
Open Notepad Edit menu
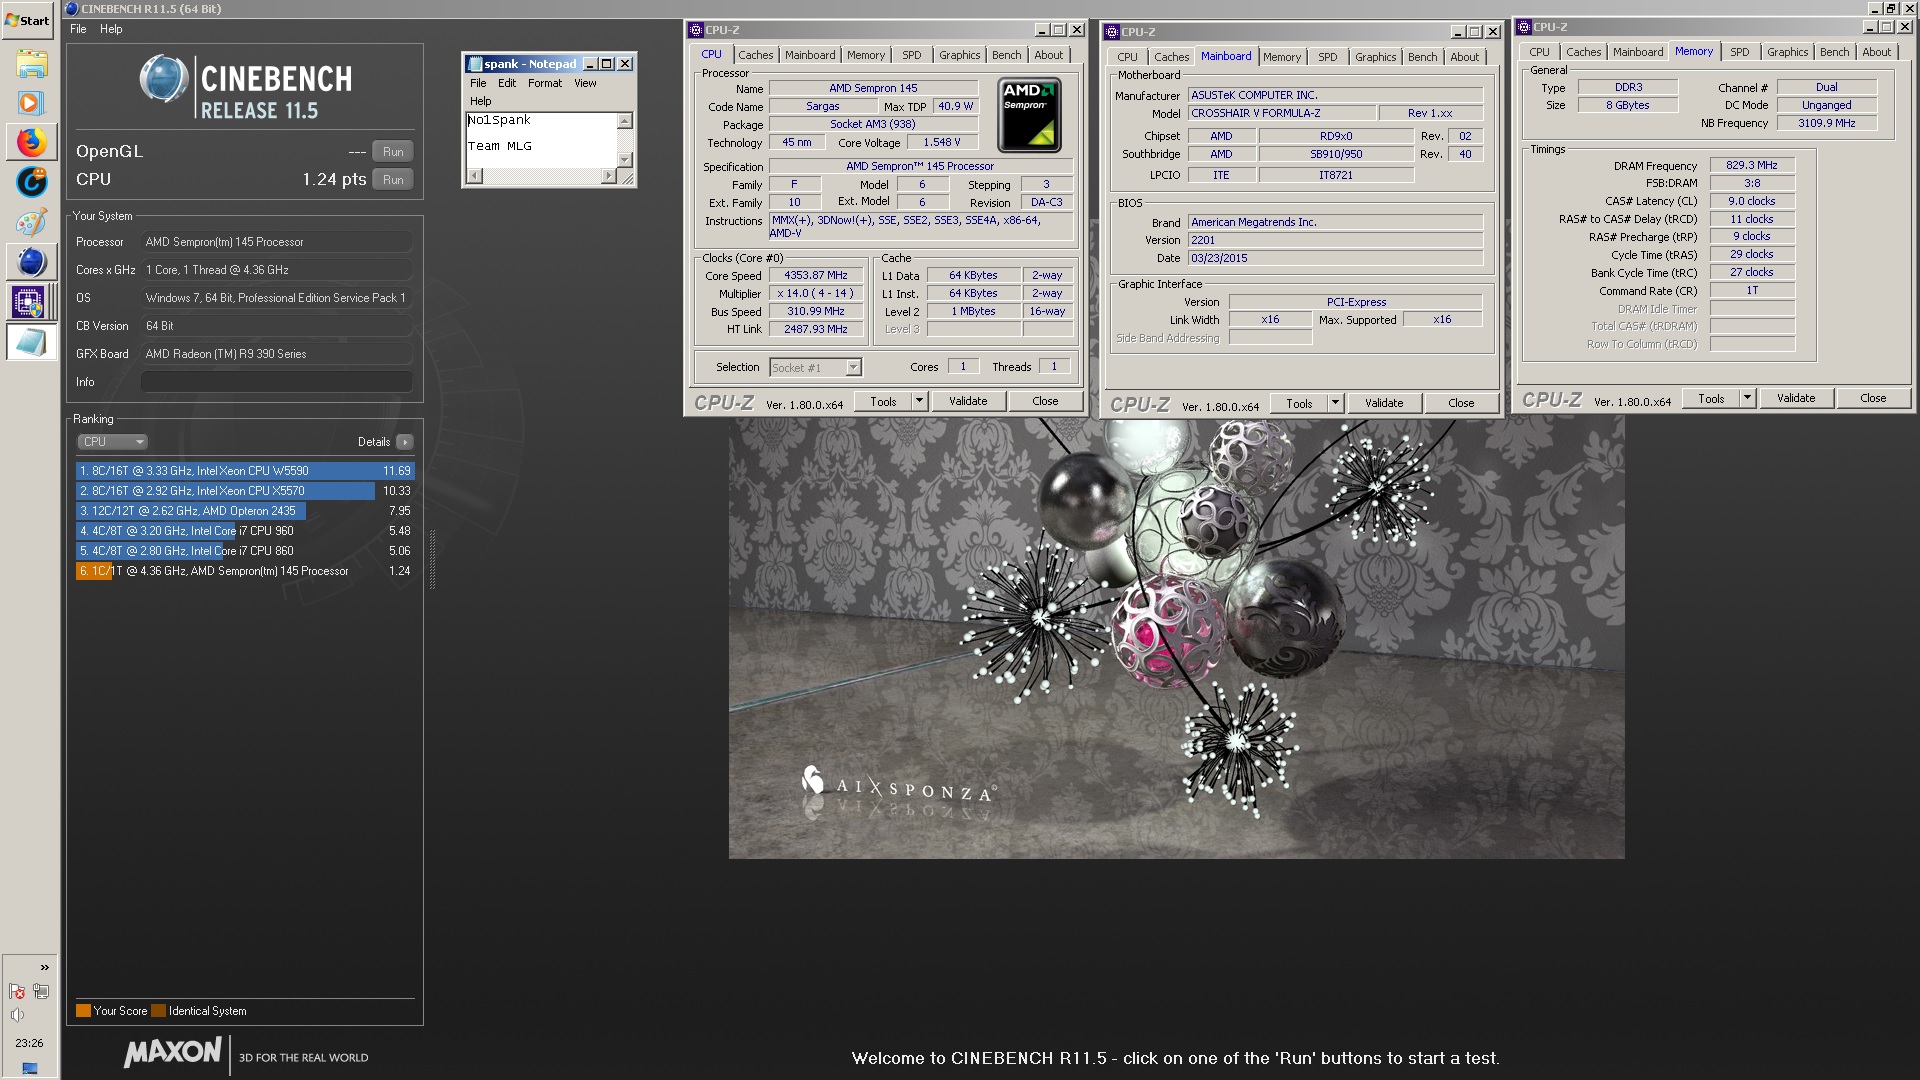[x=507, y=83]
